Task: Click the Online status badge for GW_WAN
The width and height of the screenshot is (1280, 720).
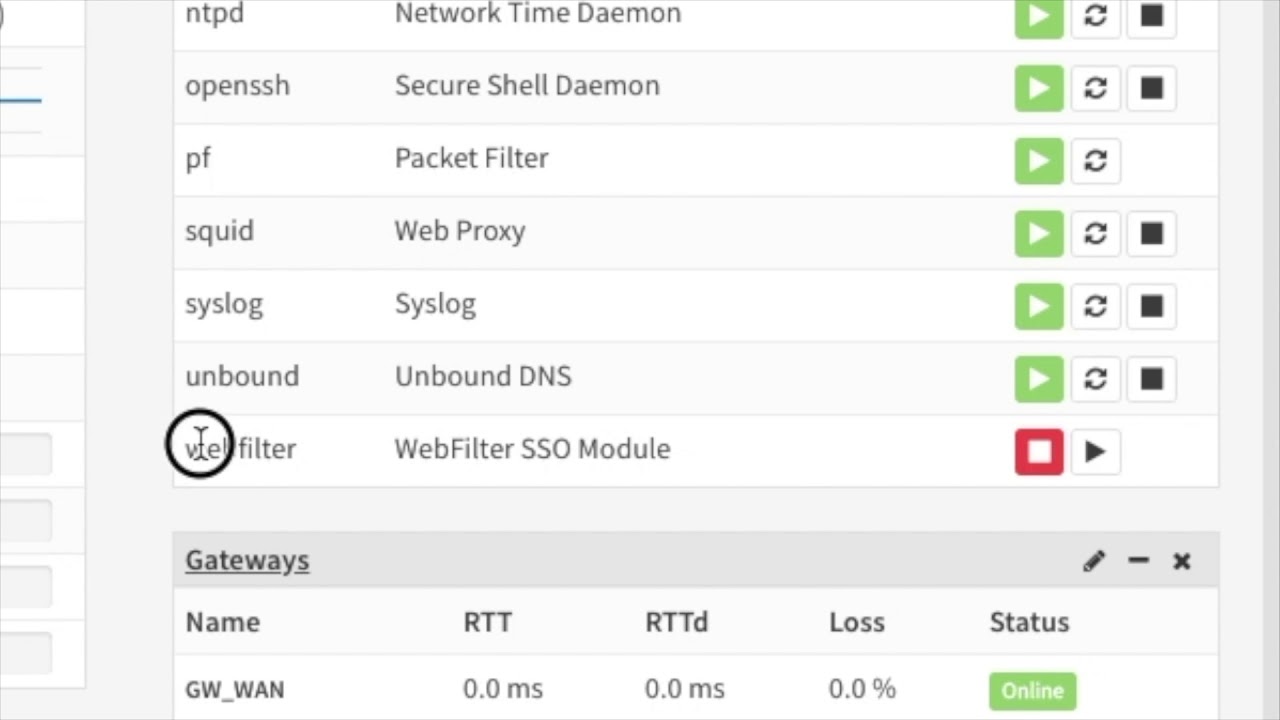Action: point(1032,691)
